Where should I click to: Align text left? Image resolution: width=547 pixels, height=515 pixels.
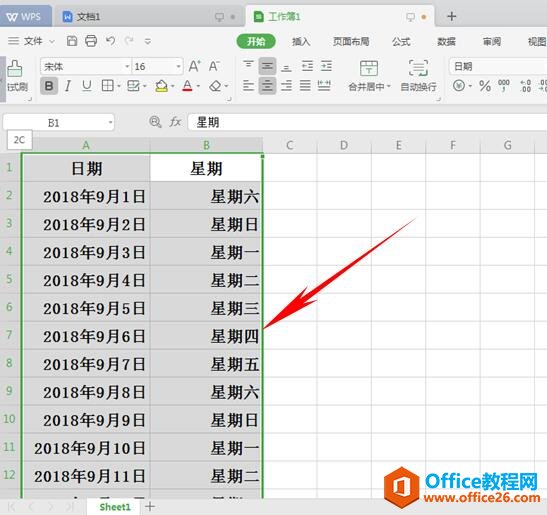pos(248,85)
